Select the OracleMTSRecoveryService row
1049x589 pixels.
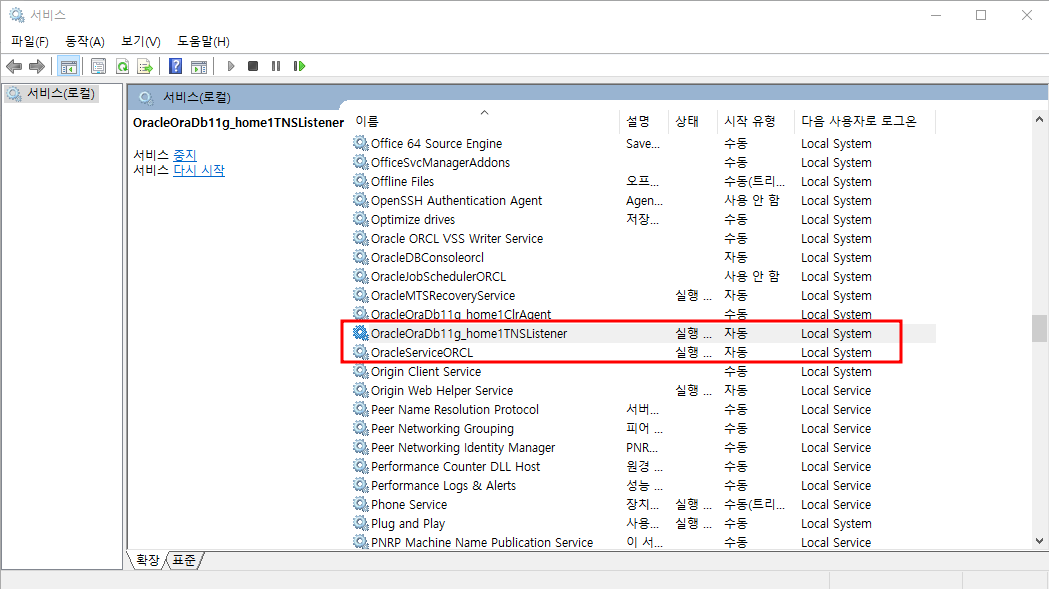(x=443, y=295)
